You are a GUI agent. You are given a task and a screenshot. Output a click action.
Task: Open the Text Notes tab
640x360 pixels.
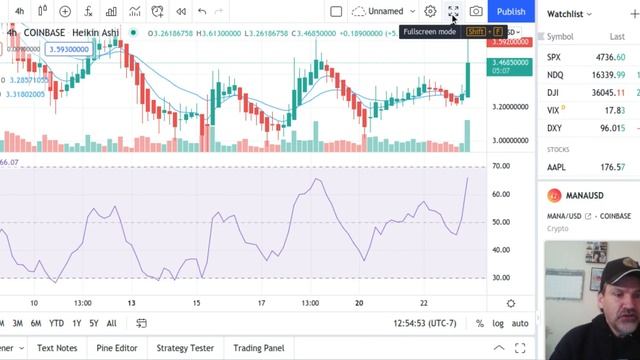coord(57,348)
